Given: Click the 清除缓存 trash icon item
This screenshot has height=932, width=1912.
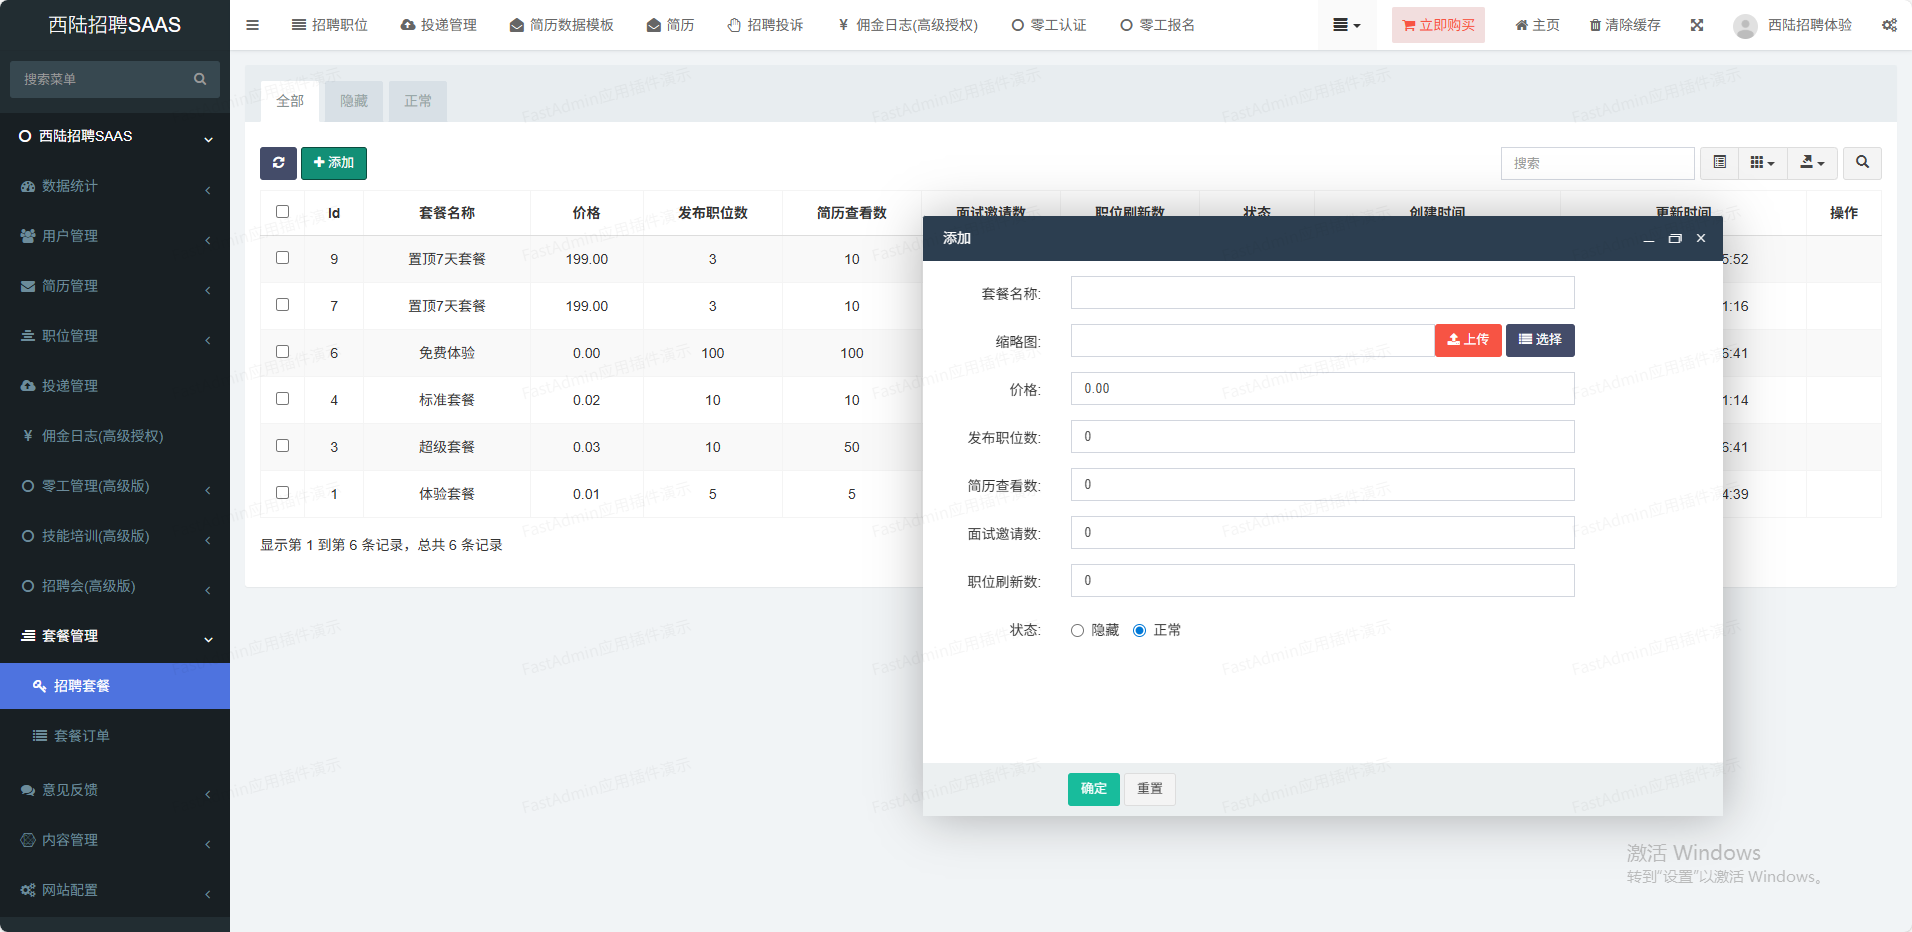Looking at the screenshot, I should pyautogui.click(x=1625, y=25).
